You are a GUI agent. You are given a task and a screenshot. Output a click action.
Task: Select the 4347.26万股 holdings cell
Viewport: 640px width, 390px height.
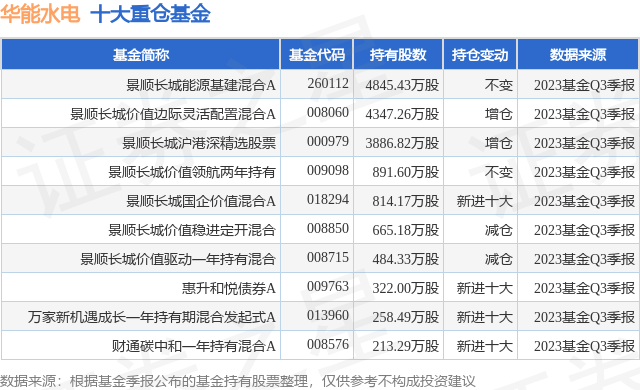click(402, 114)
